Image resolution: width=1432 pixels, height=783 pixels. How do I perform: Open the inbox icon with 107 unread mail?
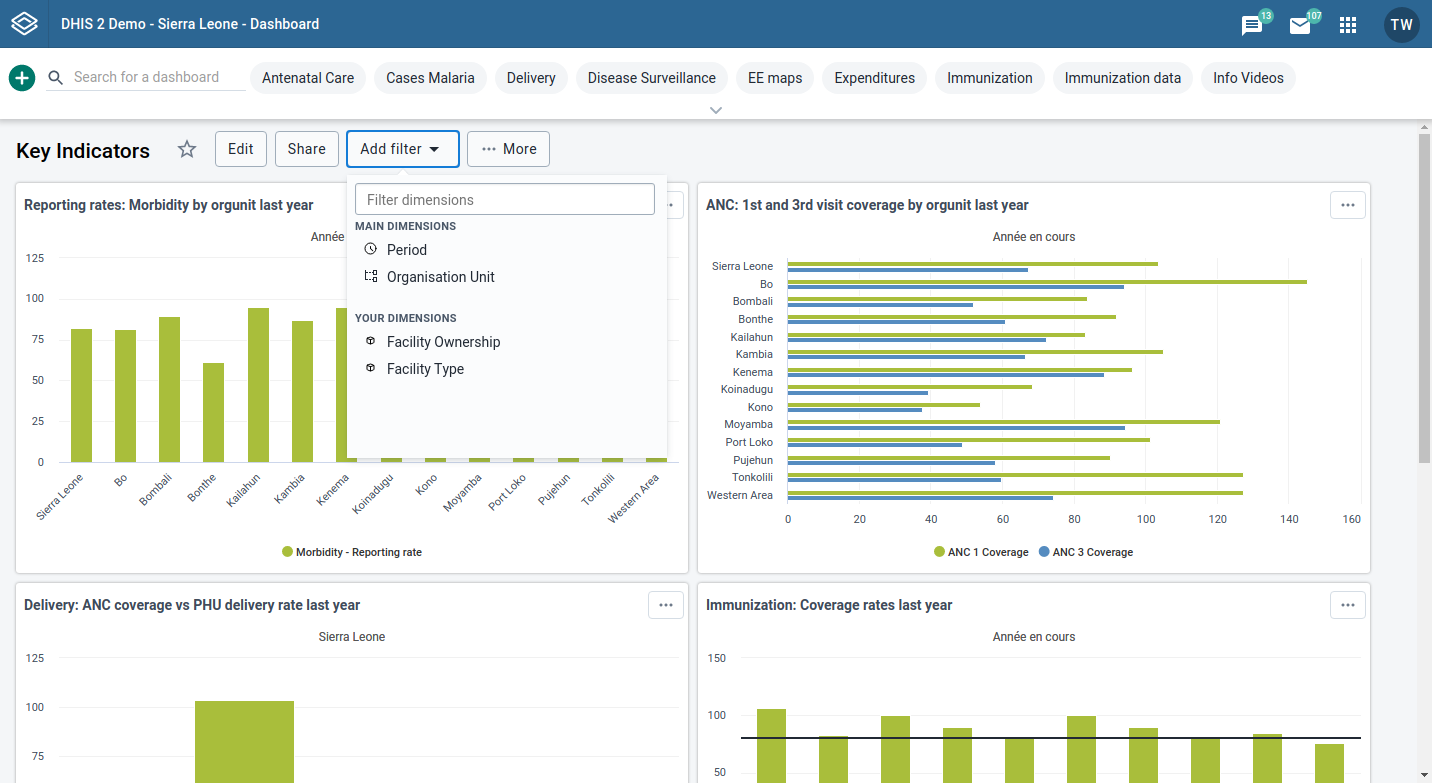tap(1301, 25)
